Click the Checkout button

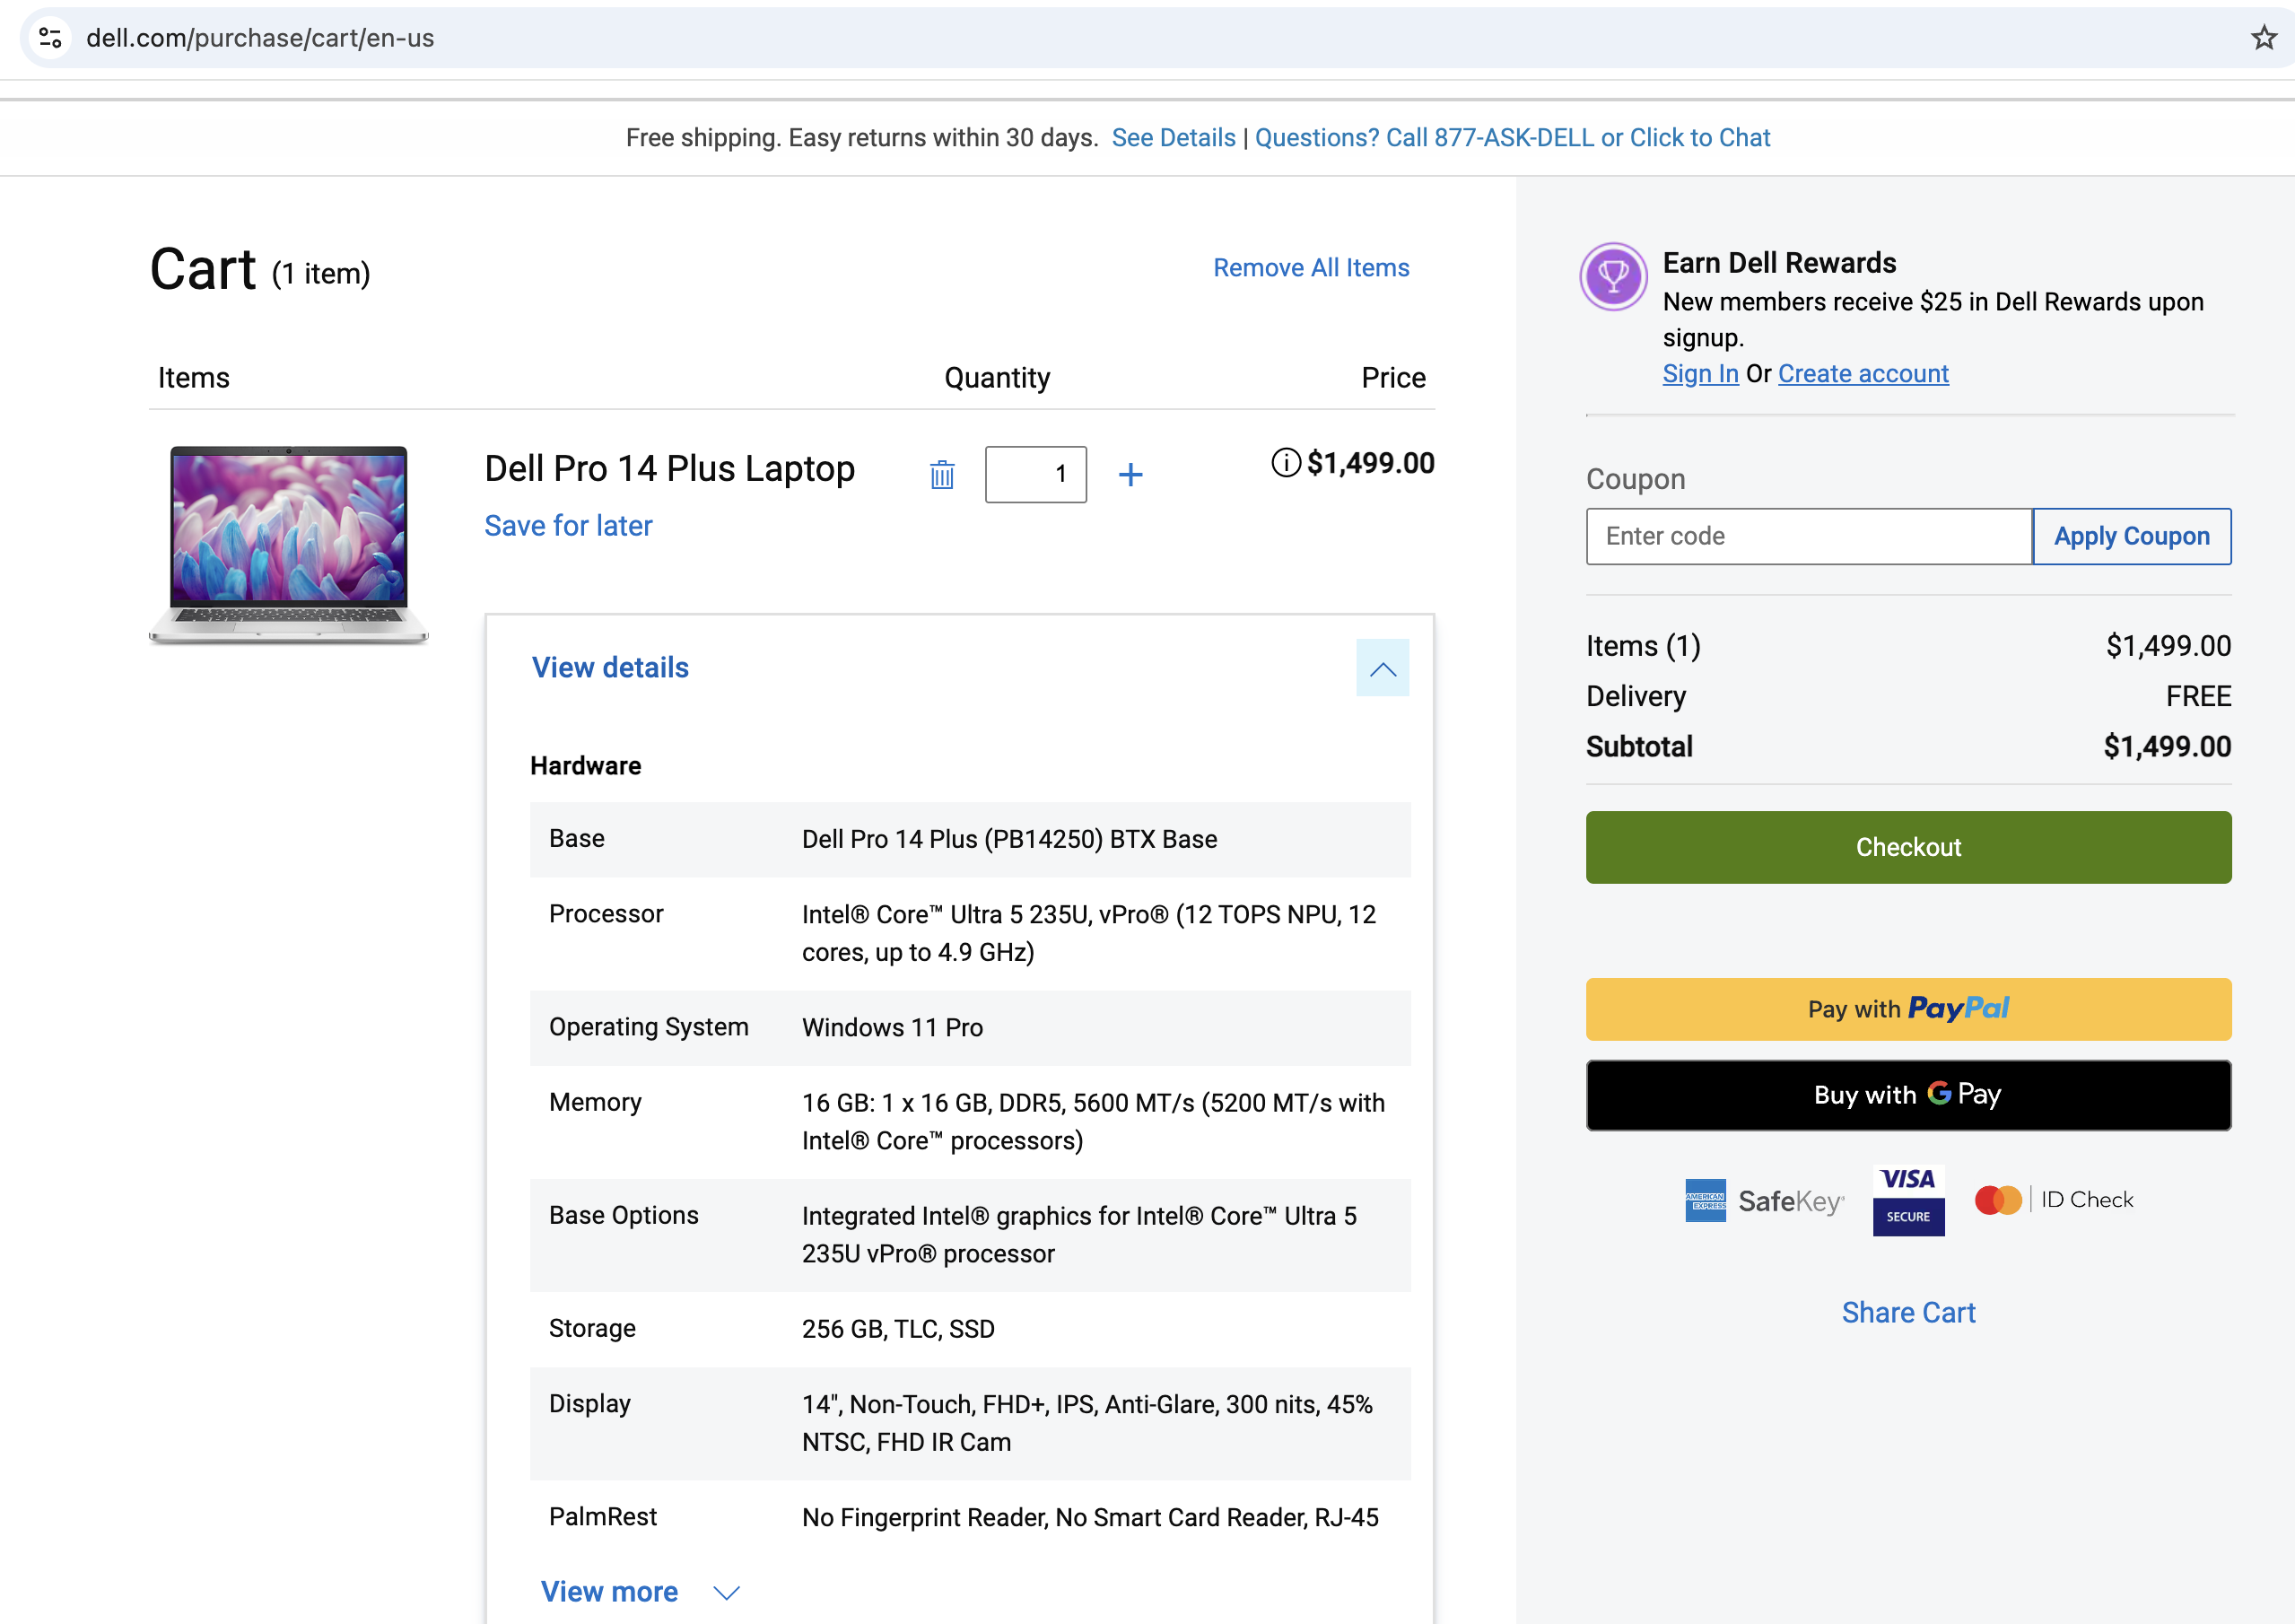[x=1907, y=847]
